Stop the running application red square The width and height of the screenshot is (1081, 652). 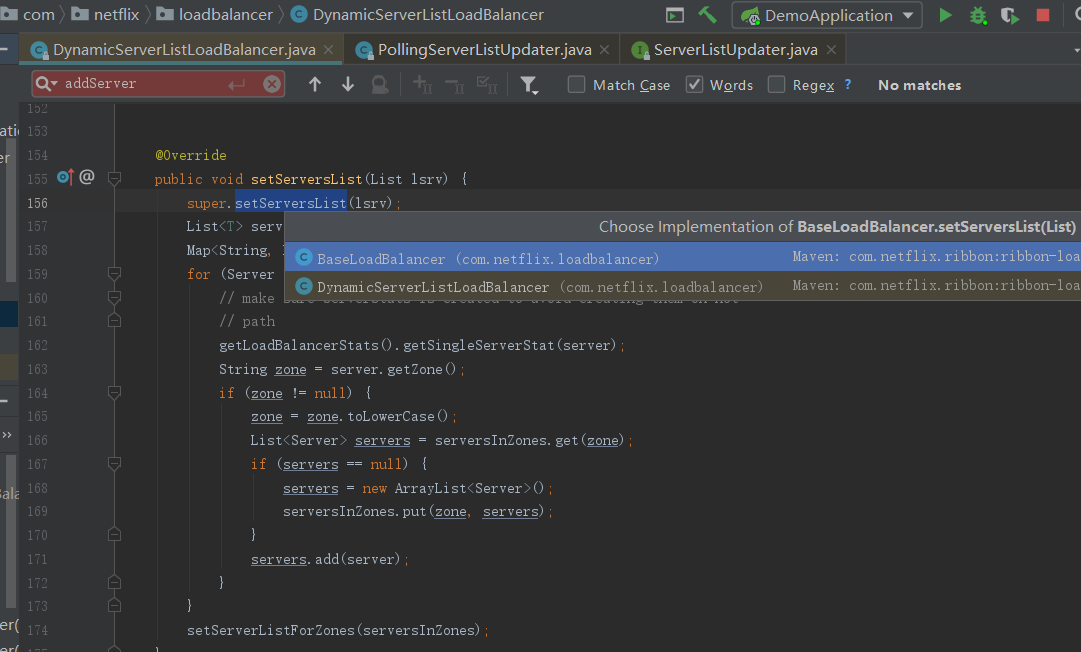coord(1043,15)
